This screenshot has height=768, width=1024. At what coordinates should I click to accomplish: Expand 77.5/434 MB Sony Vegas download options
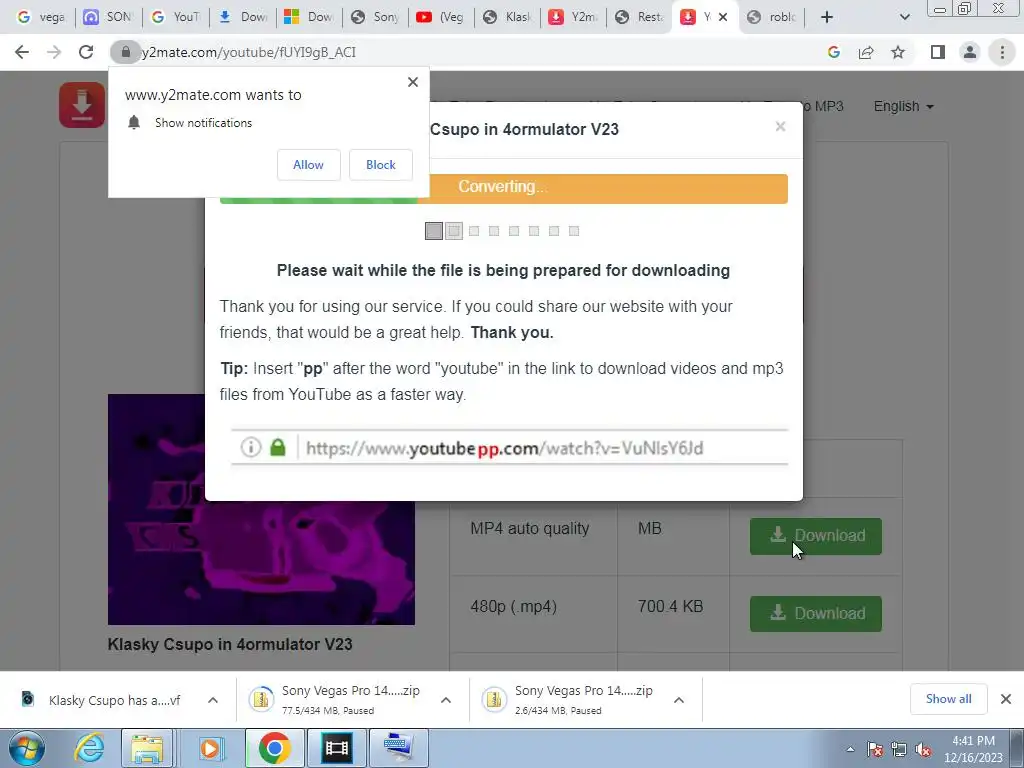coord(446,700)
